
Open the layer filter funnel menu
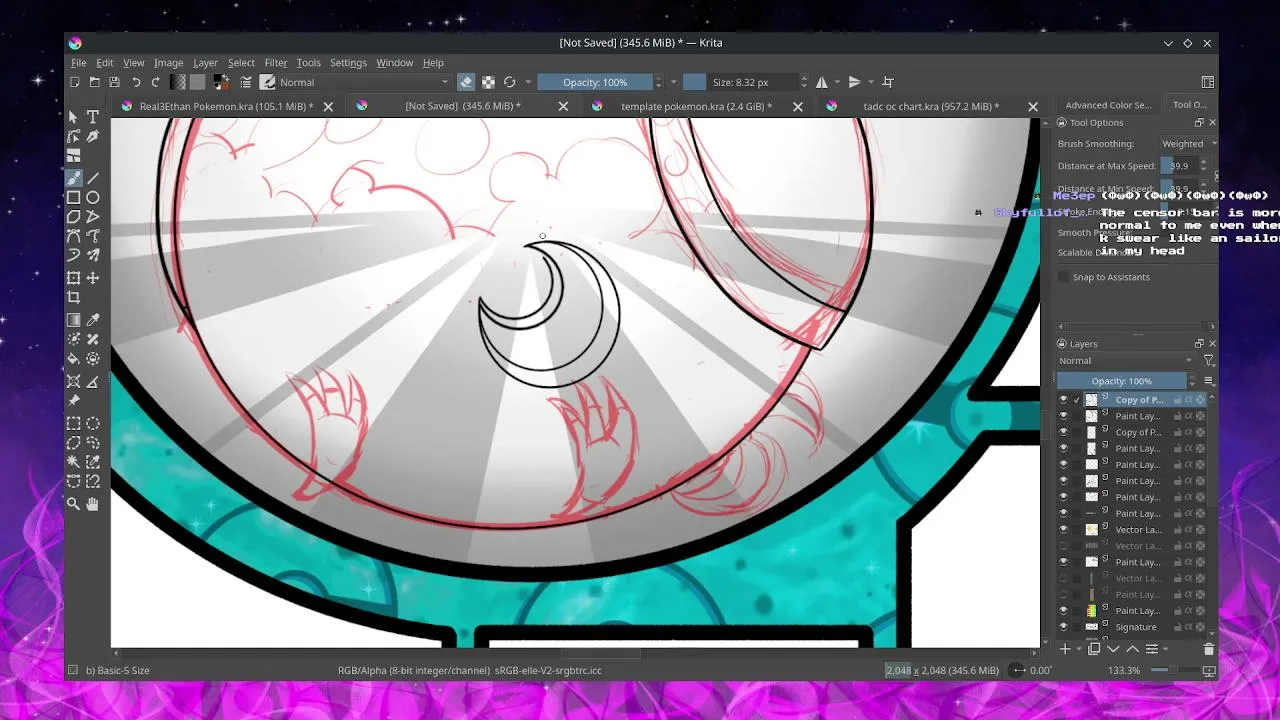pos(1208,361)
